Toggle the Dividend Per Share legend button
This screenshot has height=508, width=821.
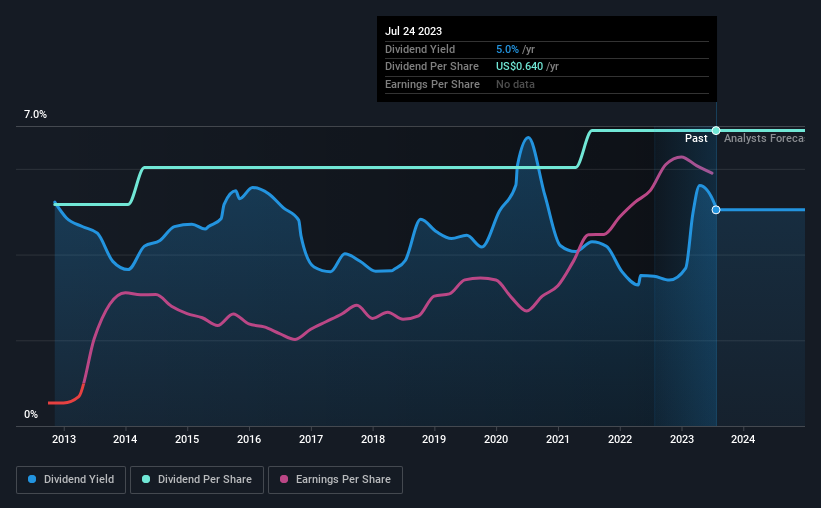pos(197,480)
